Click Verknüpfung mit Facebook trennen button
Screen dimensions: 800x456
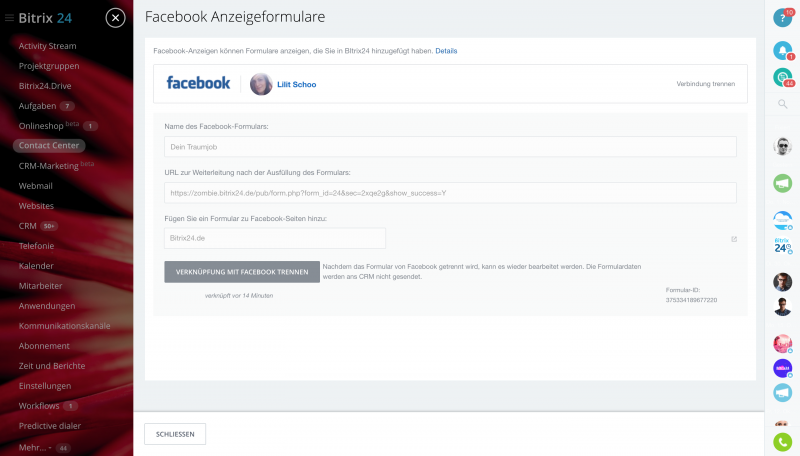coord(242,272)
